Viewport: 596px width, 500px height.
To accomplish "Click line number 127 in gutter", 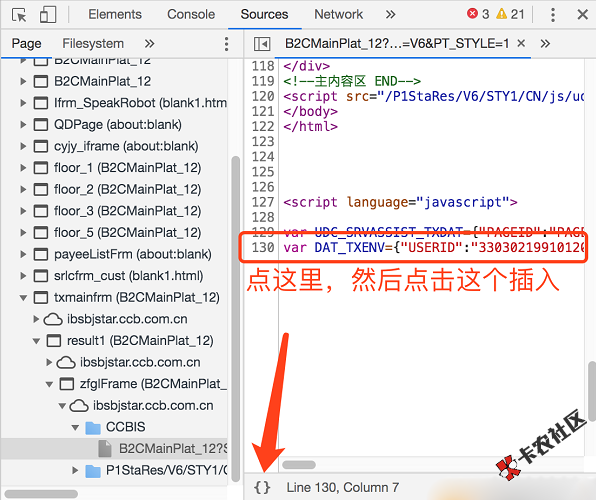I will tap(263, 202).
